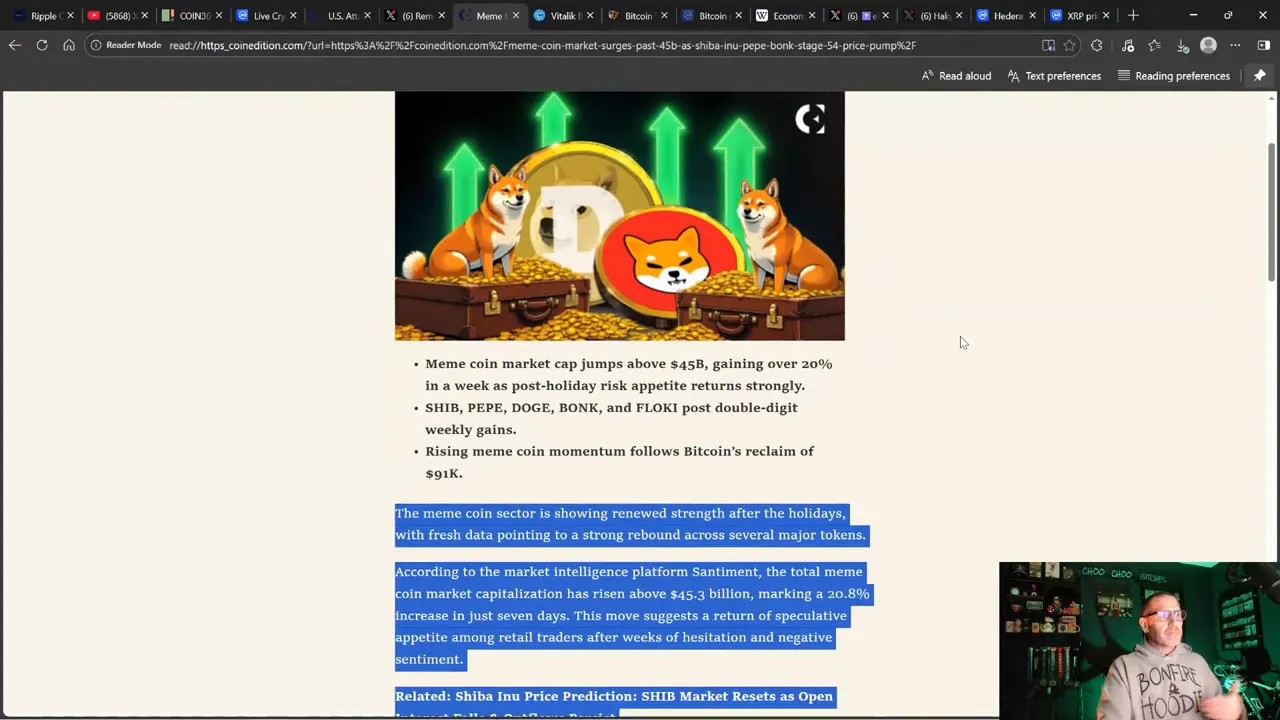Screen dimensions: 1280x720
Task: Open the browser Extensions icon
Action: (1096, 45)
